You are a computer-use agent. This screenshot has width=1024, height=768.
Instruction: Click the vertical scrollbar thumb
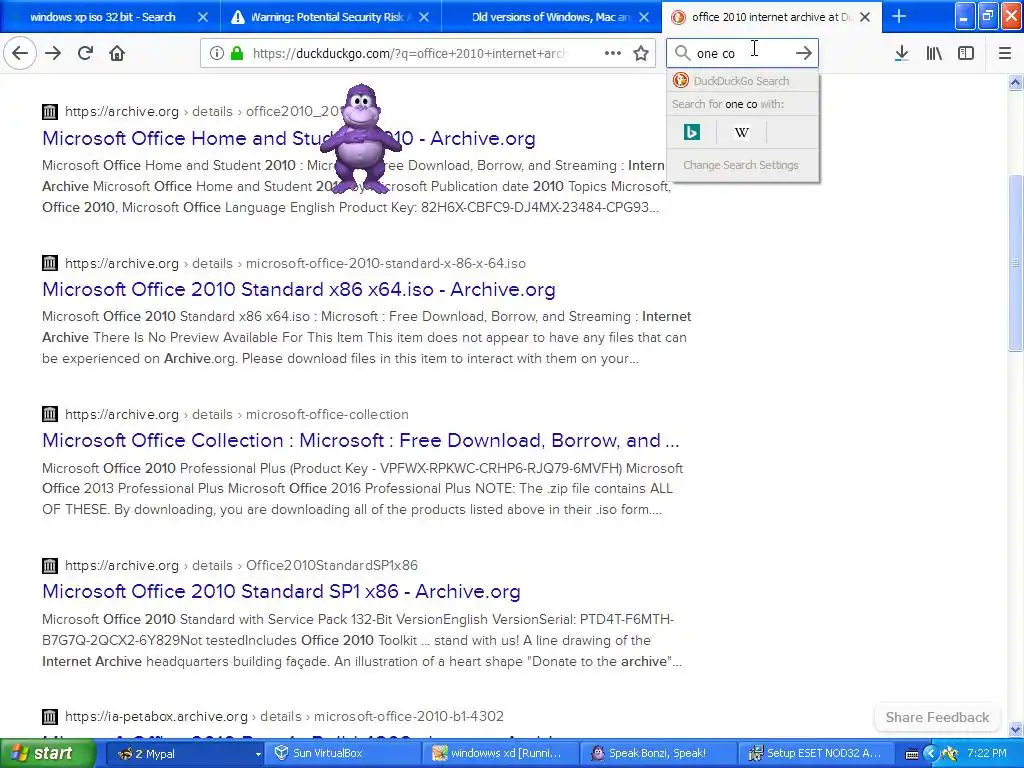(x=1015, y=263)
